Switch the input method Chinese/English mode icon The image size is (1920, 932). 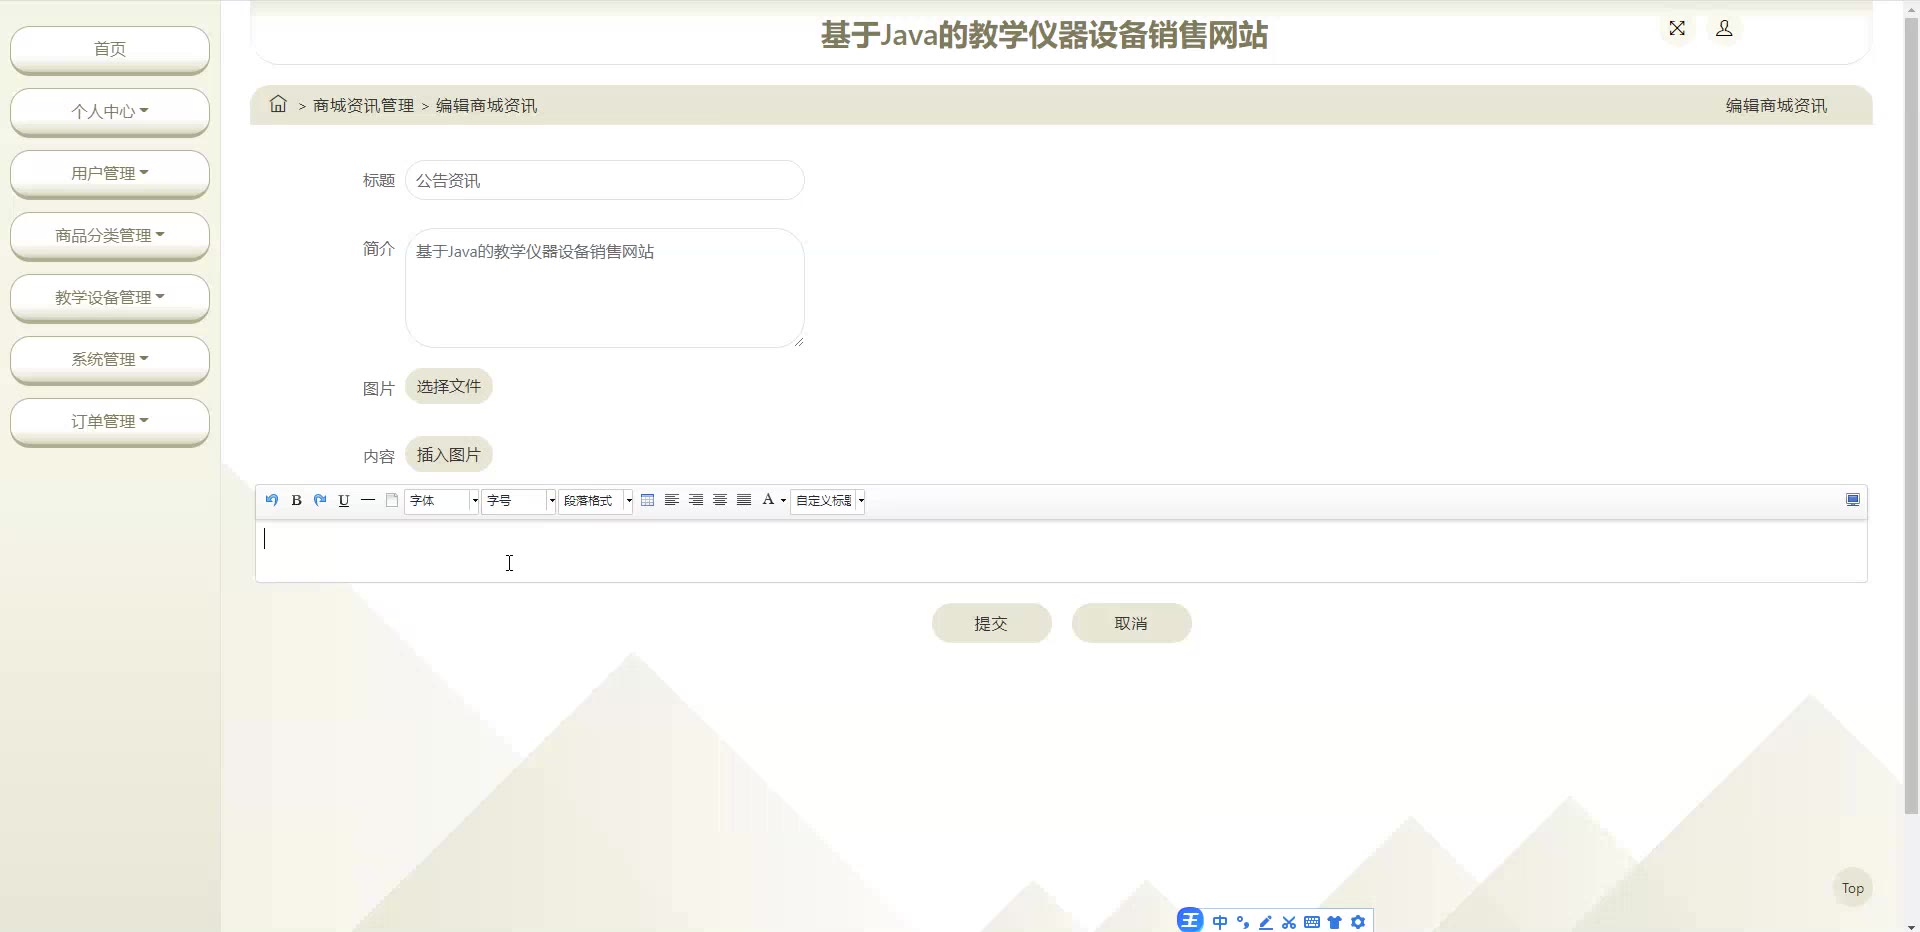click(1220, 922)
